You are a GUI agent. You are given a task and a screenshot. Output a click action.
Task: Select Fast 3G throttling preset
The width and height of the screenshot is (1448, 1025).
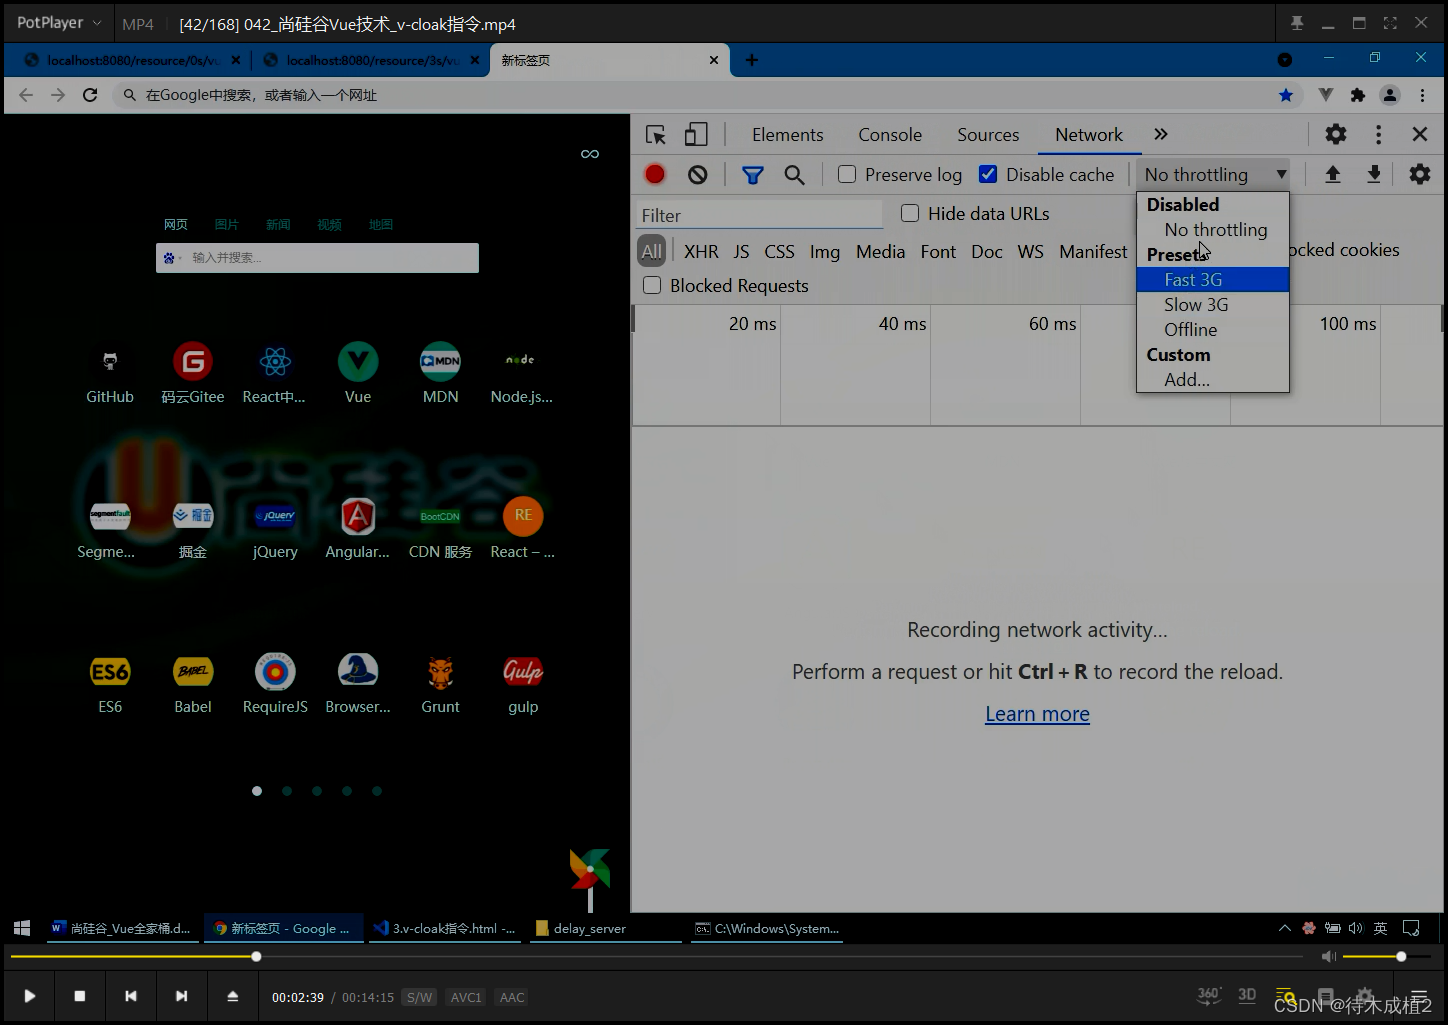1213,279
